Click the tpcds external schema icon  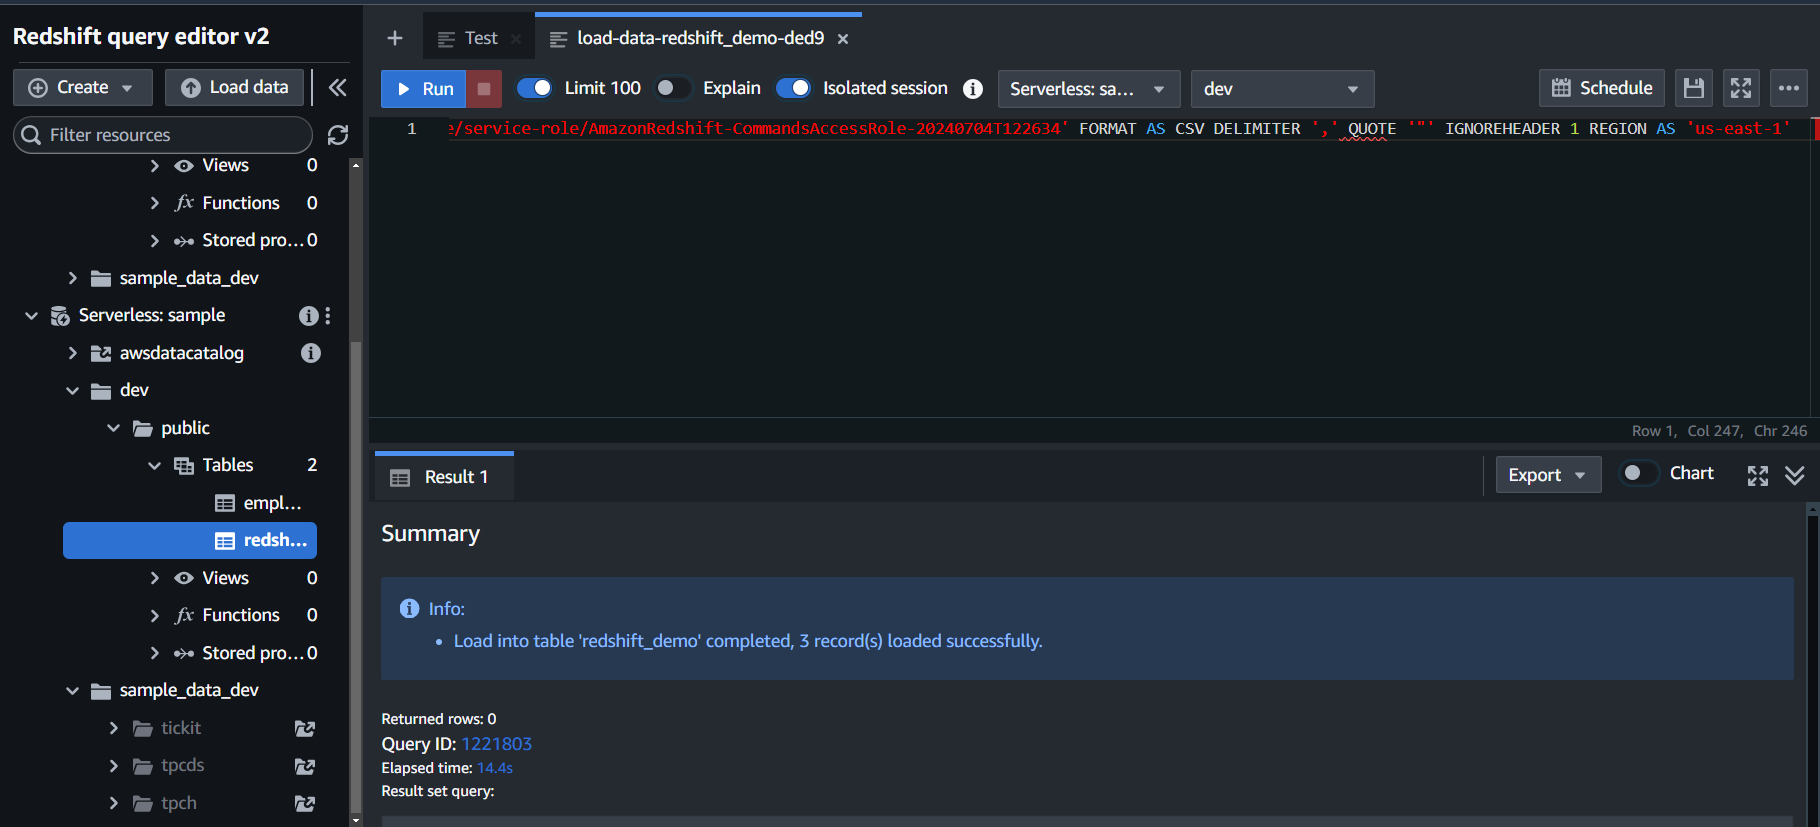pos(305,766)
